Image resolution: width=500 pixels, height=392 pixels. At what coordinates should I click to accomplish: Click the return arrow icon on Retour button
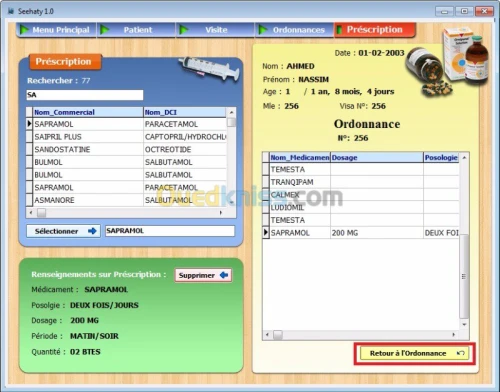(x=461, y=353)
